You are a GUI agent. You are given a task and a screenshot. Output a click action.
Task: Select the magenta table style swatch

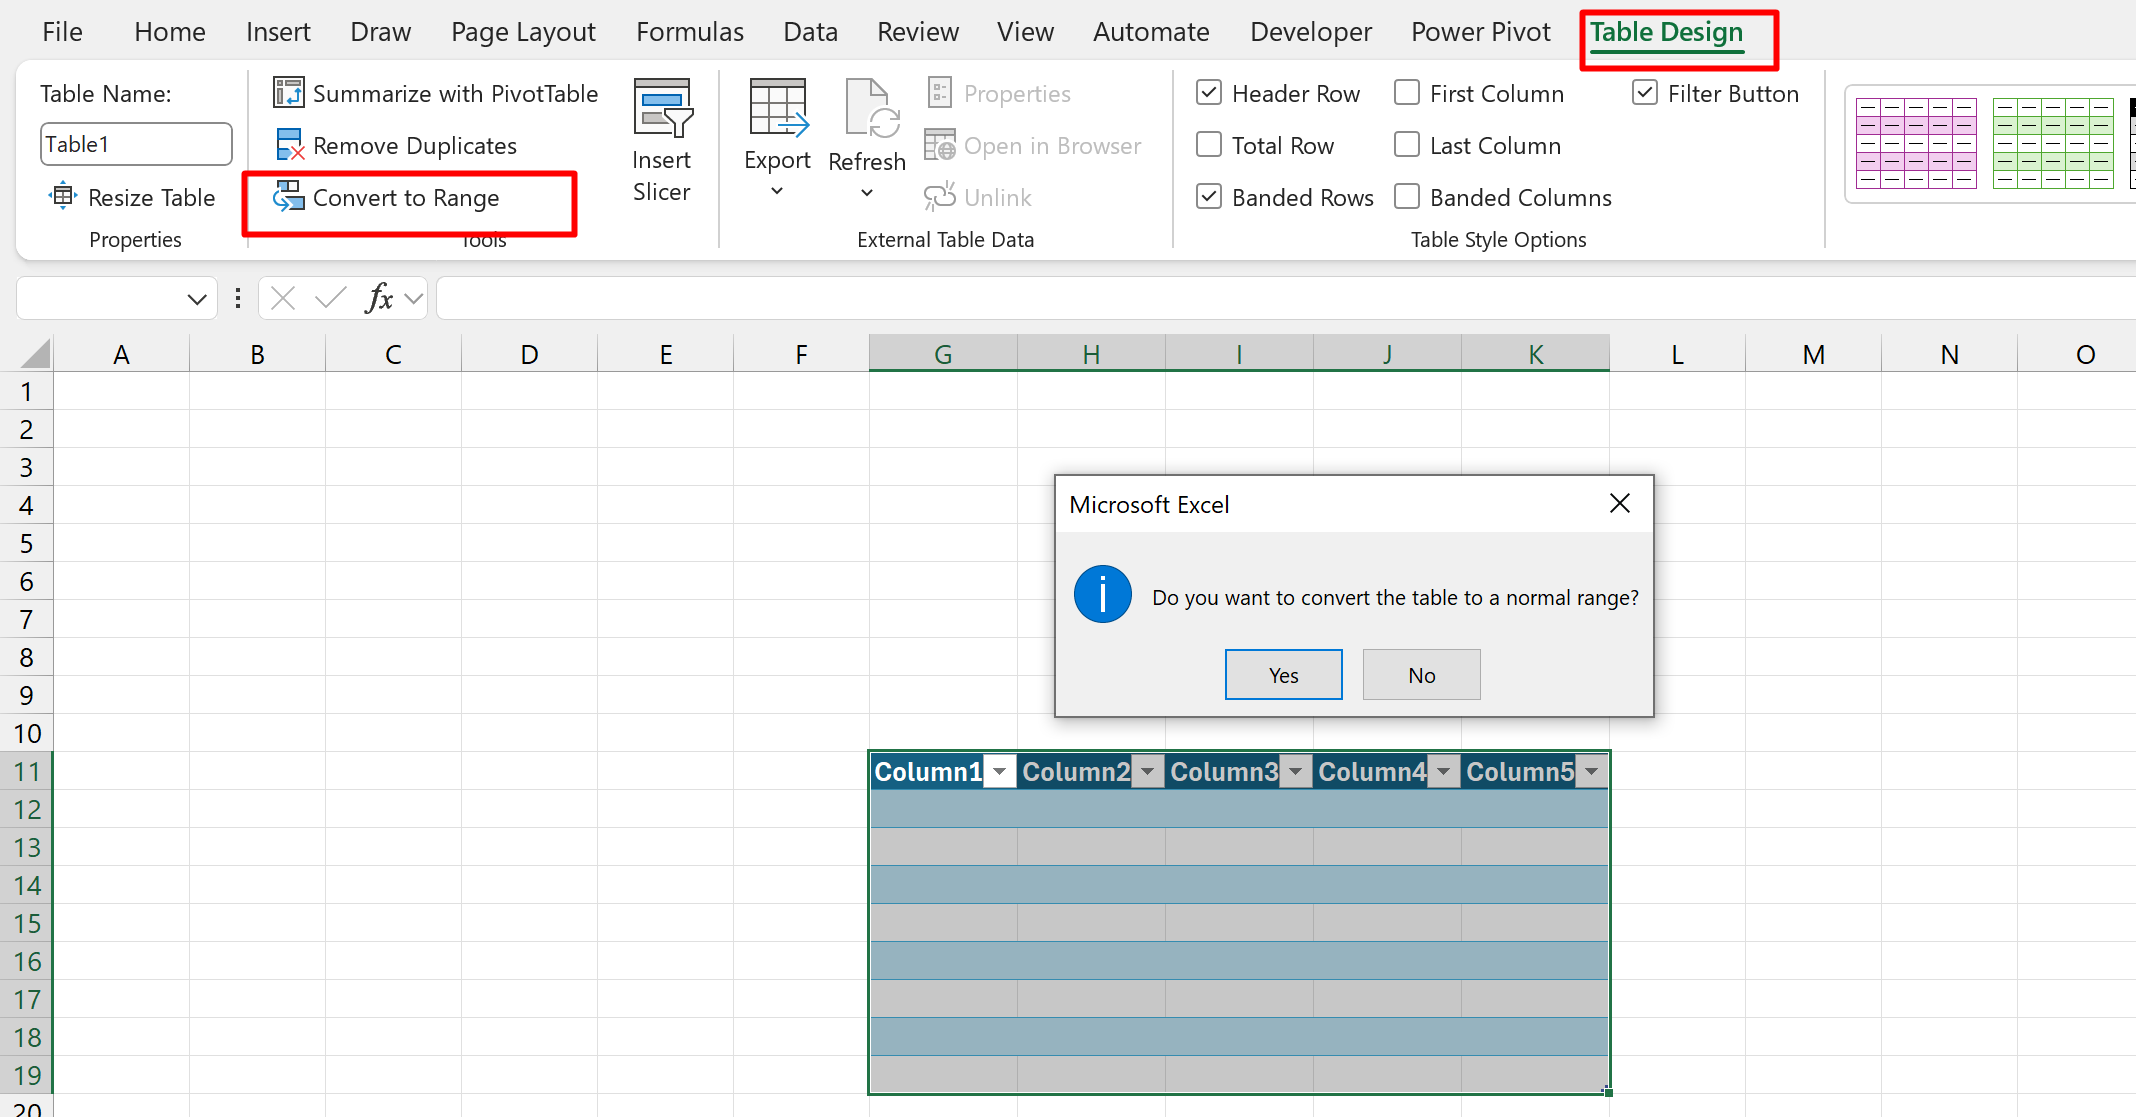pyautogui.click(x=1915, y=144)
